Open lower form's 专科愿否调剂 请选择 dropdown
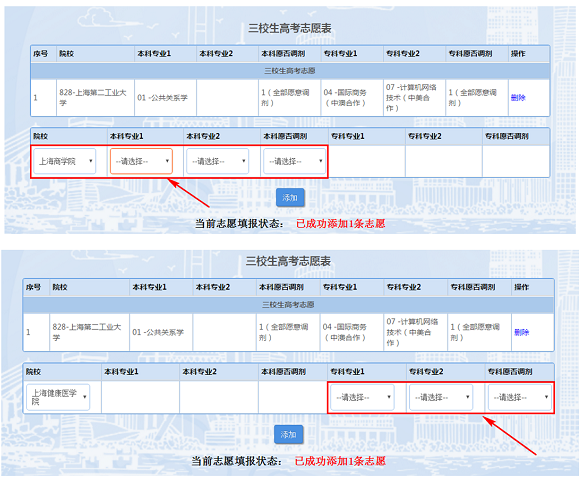 520,397
